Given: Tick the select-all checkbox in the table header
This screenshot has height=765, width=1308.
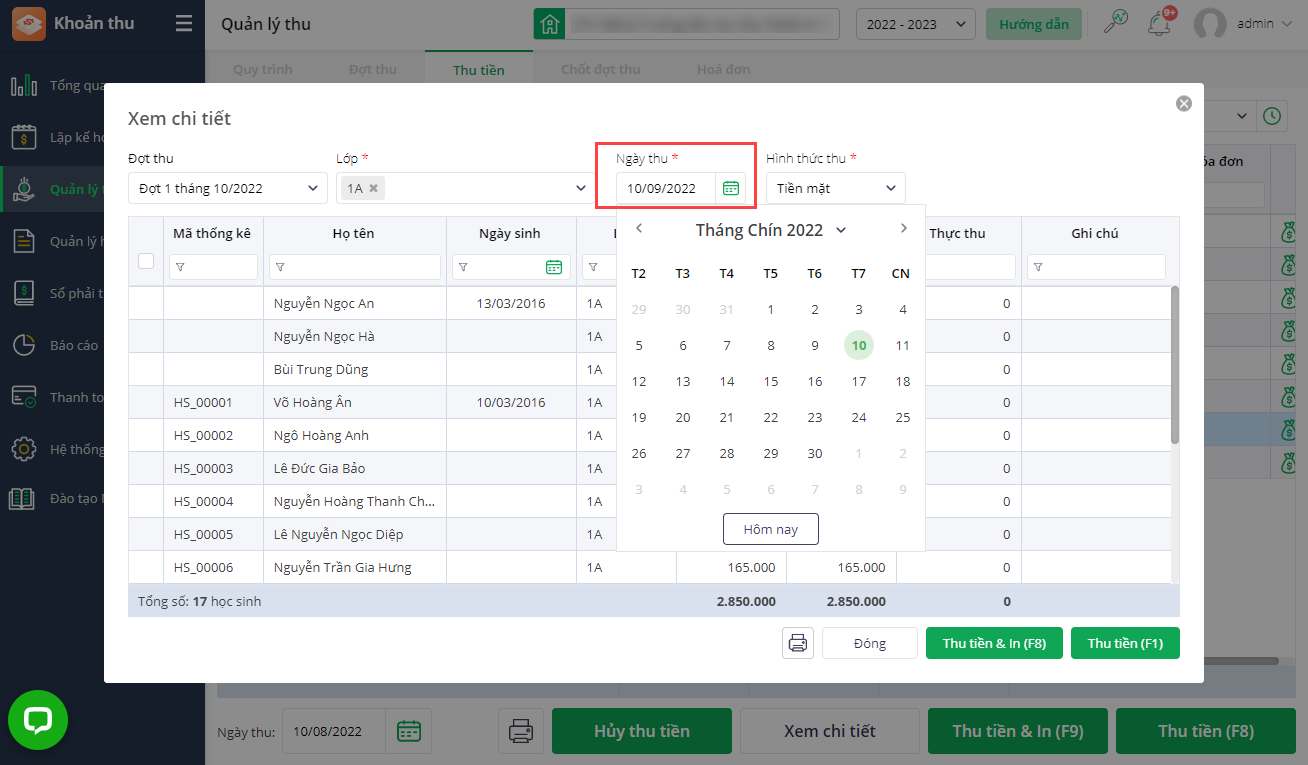Looking at the screenshot, I should [146, 261].
